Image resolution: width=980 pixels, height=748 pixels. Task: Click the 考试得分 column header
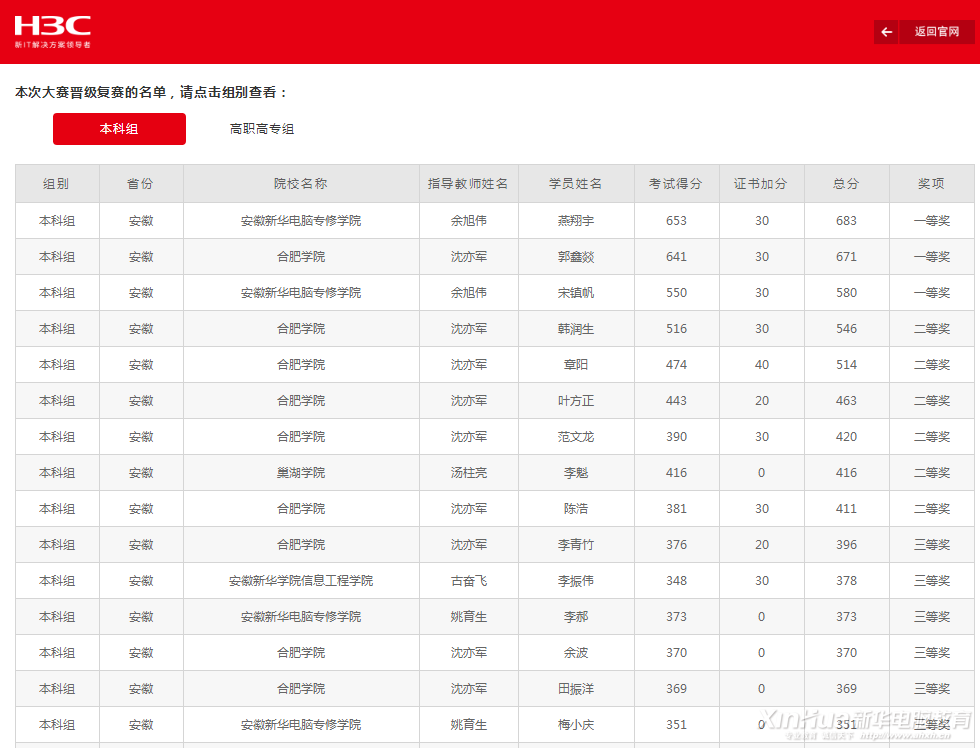pyautogui.click(x=676, y=184)
